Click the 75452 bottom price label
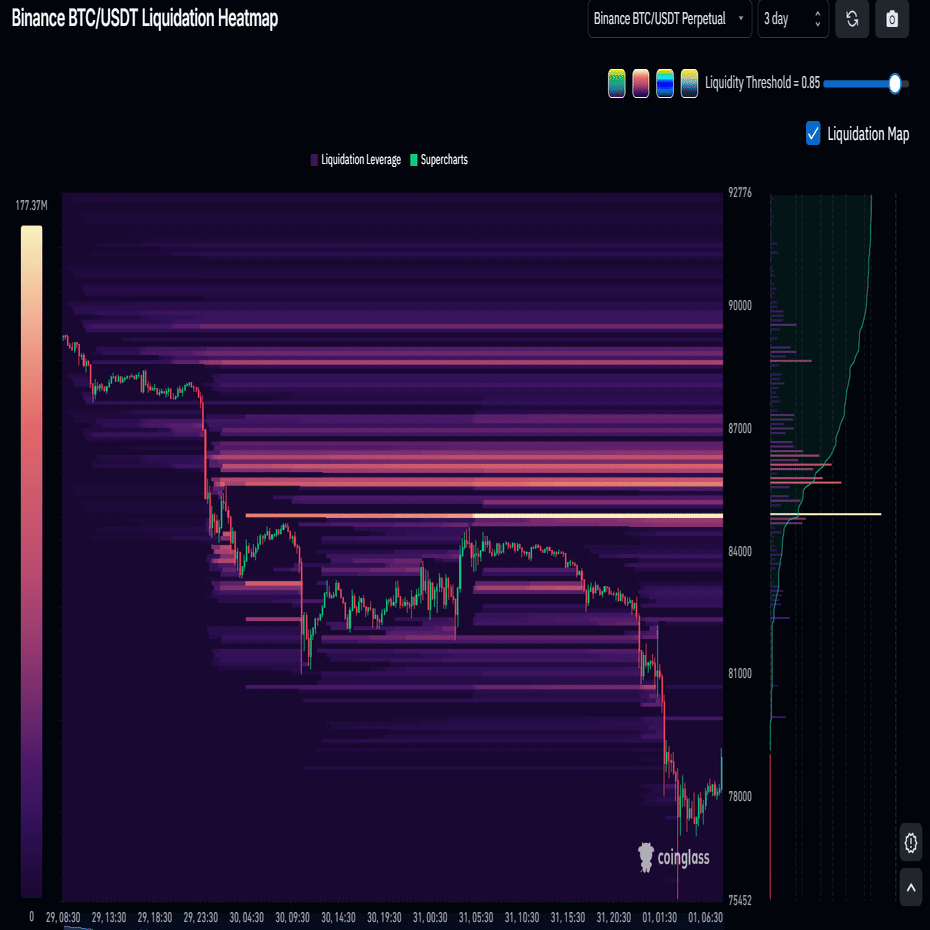The width and height of the screenshot is (930, 930). [740, 900]
